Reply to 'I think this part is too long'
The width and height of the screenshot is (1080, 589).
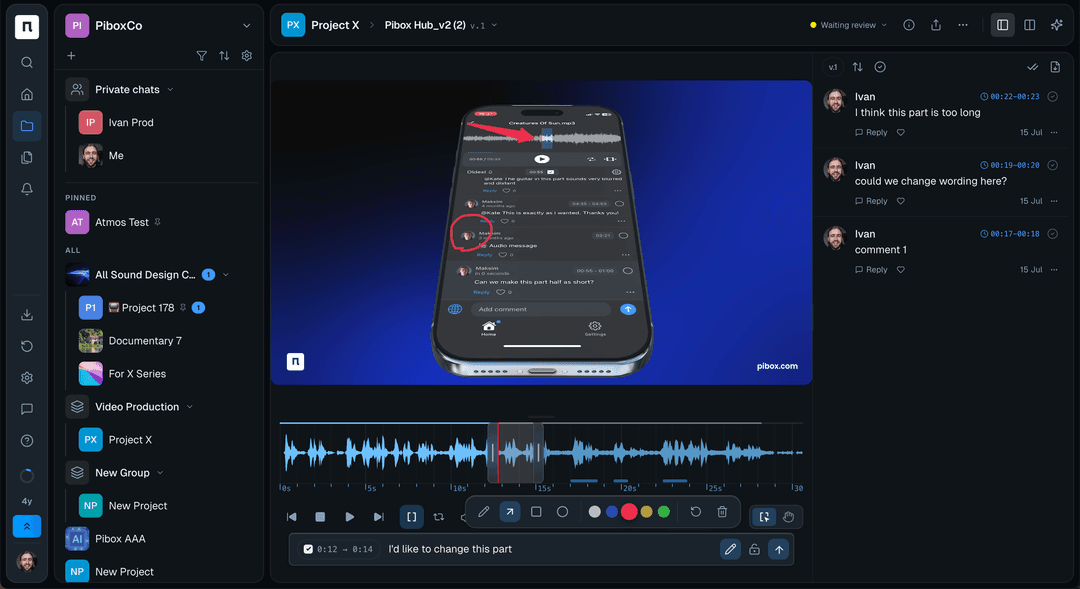click(871, 132)
